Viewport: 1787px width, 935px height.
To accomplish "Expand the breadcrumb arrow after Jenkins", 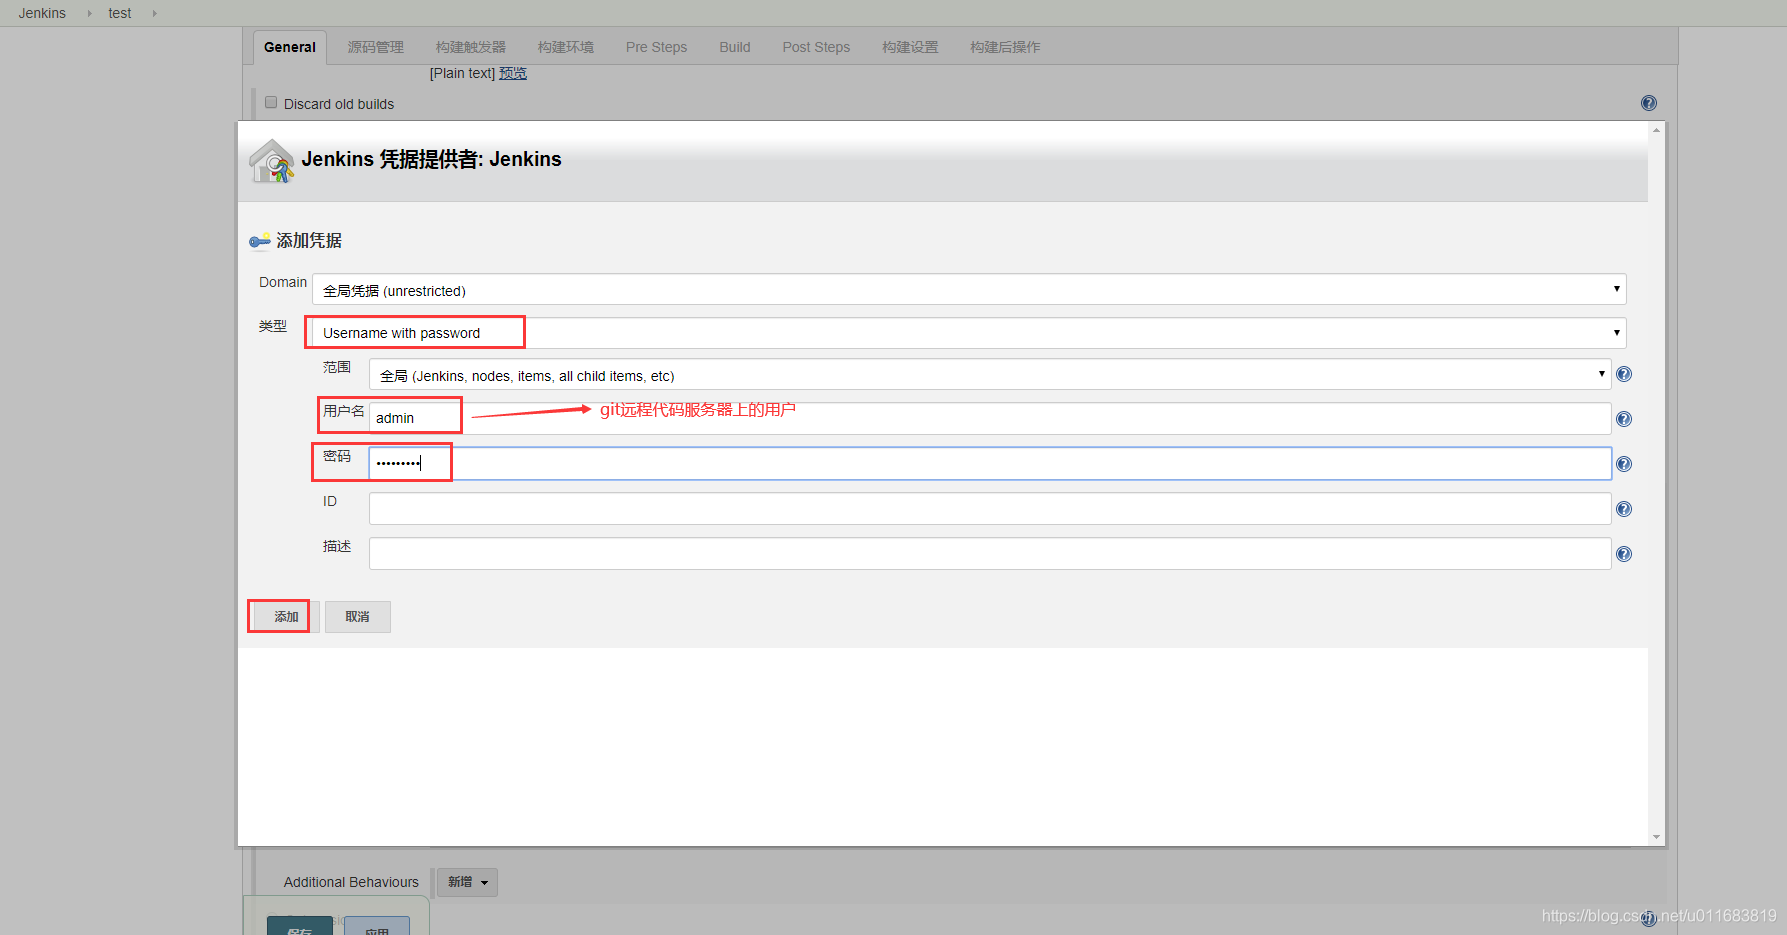I will [x=89, y=13].
